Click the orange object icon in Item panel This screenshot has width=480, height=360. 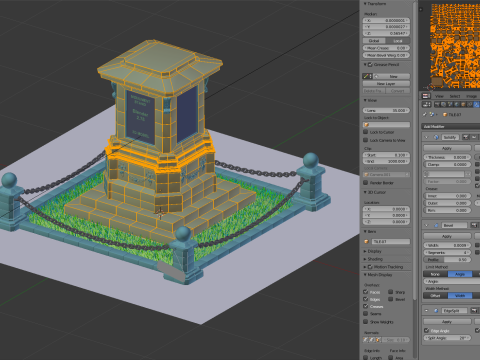tap(367, 241)
